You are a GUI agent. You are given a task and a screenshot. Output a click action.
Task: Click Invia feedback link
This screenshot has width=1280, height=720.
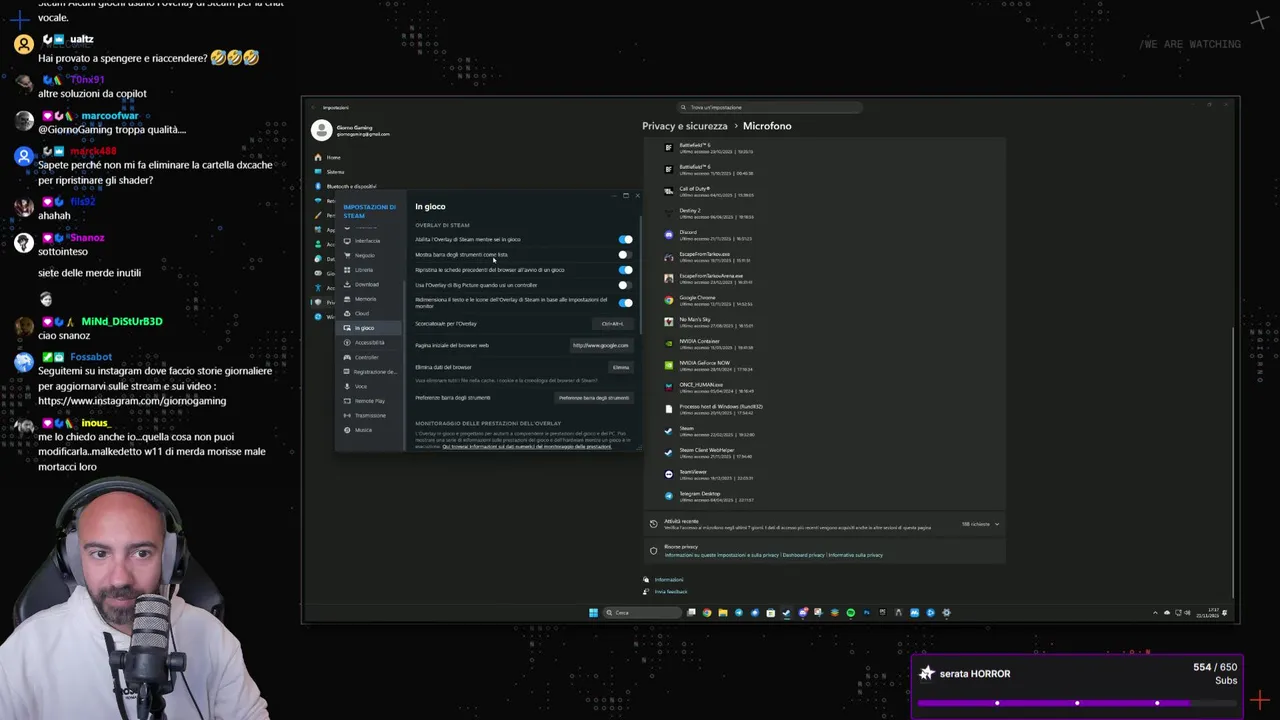(671, 592)
